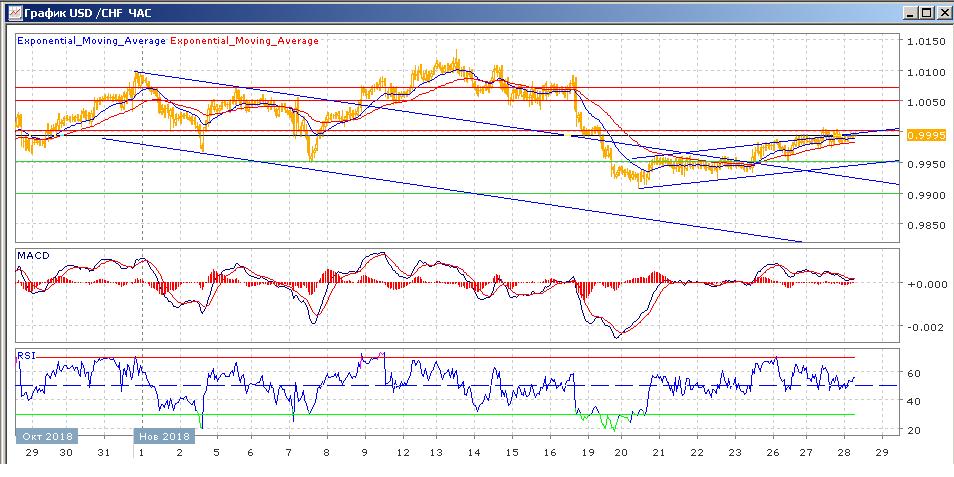This screenshot has height=477, width=954.
Task: Click the MACD +0.000 scale label
Action: tap(924, 284)
